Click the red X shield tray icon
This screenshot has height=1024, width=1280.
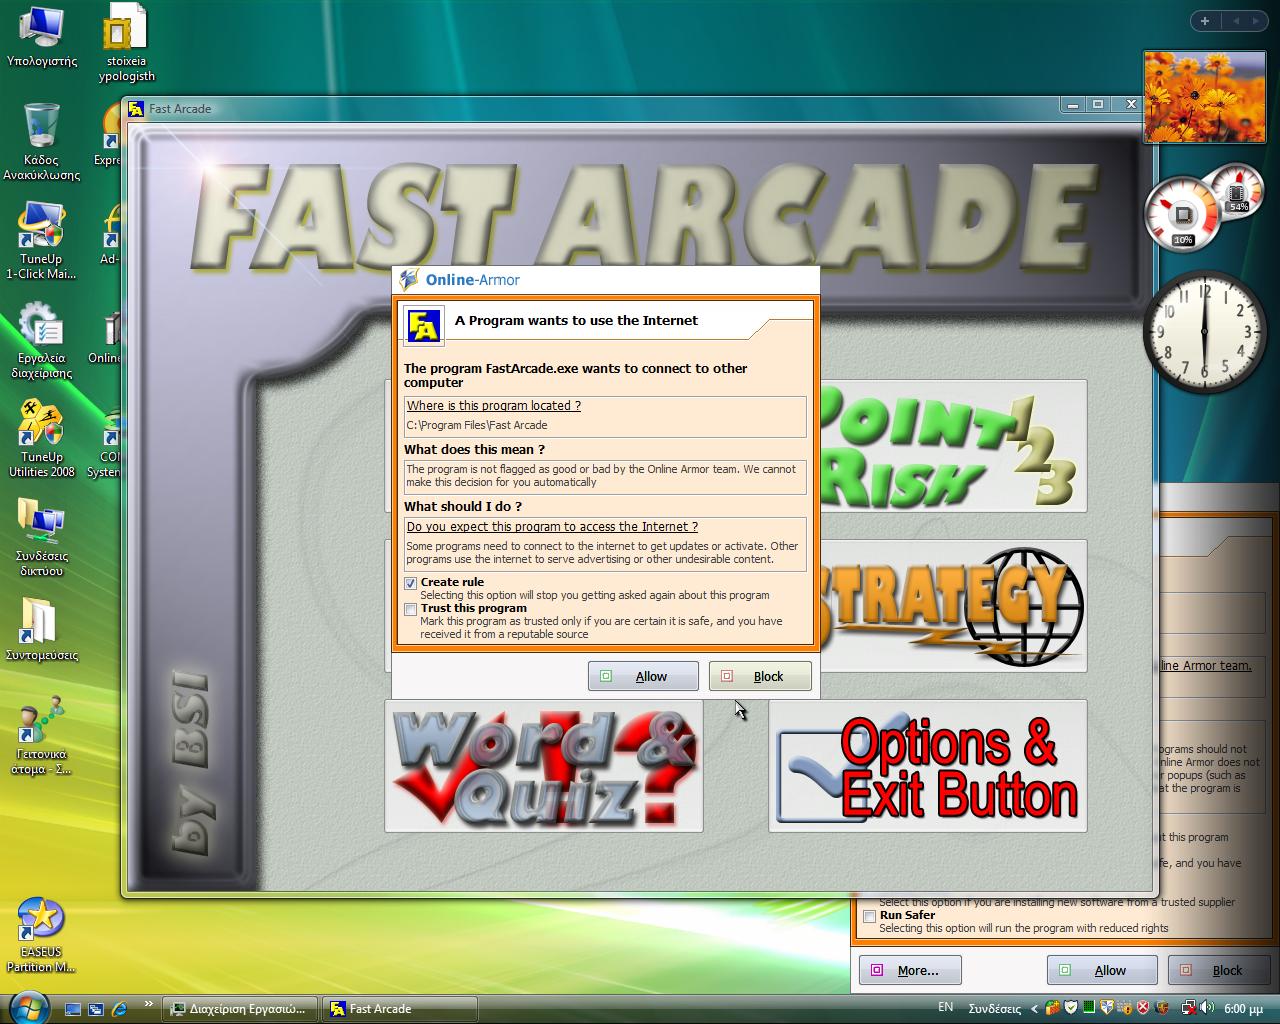coord(1143,1008)
